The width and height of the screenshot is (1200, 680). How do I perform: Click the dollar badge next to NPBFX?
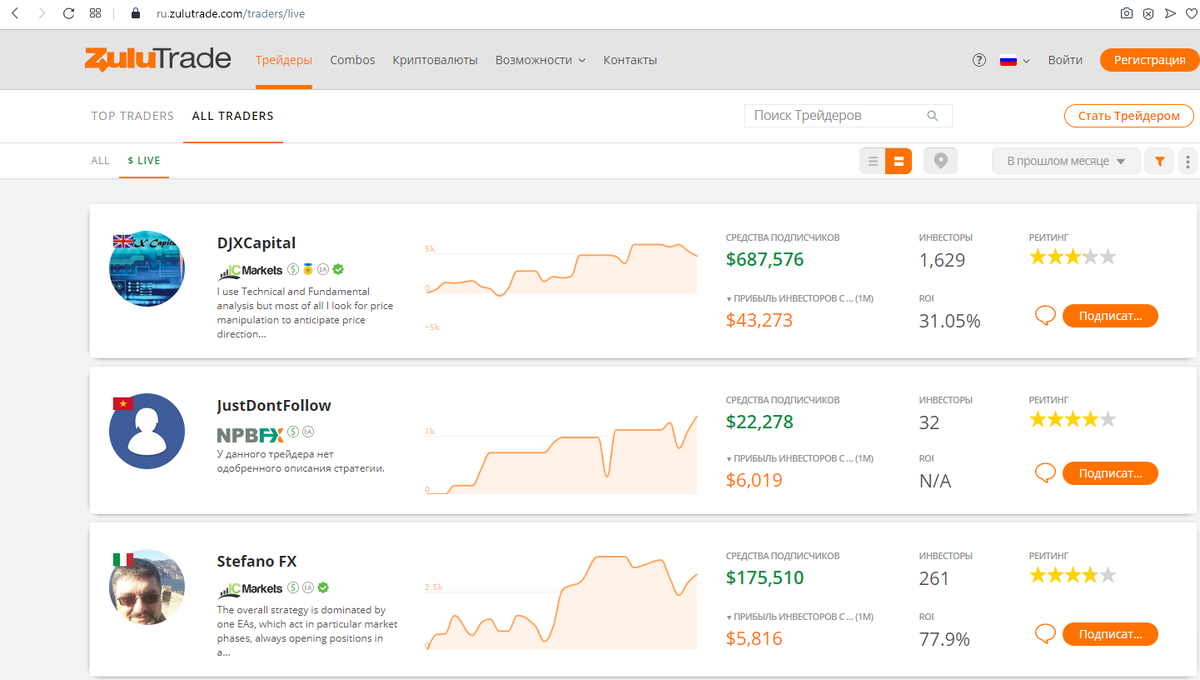point(293,433)
